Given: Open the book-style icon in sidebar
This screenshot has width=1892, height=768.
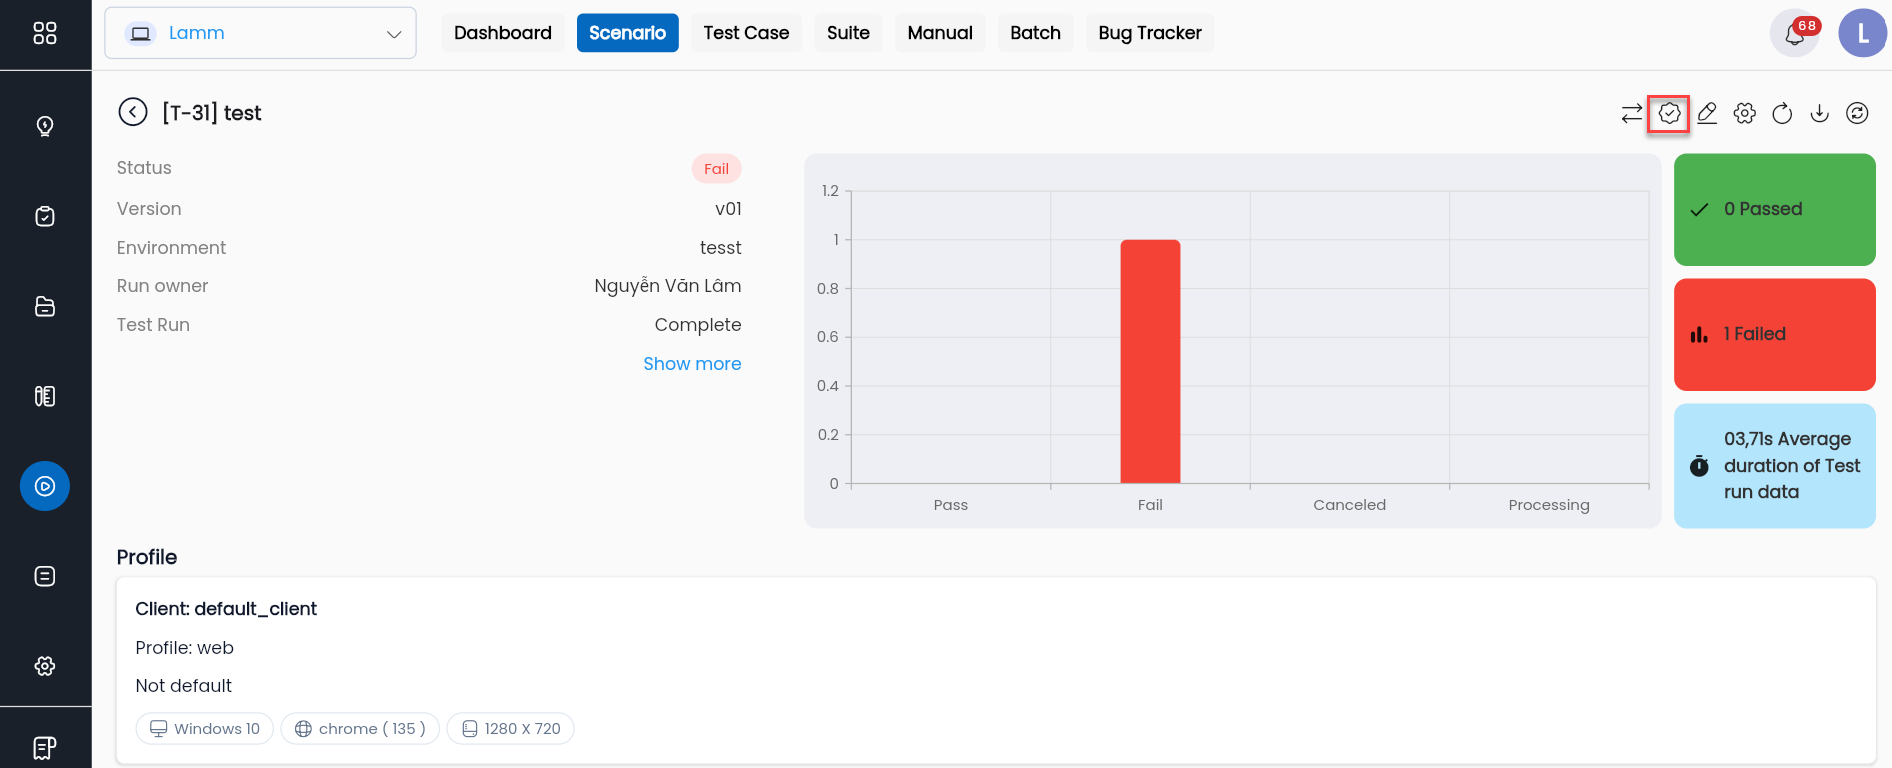Looking at the screenshot, I should click(45, 396).
